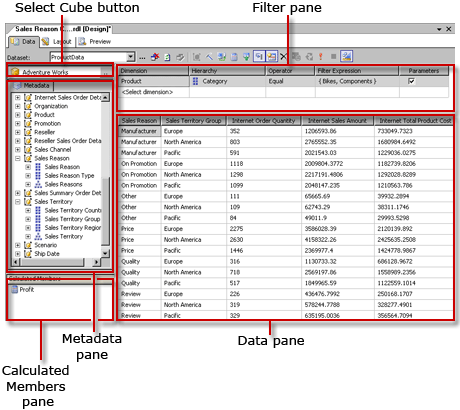This screenshot has width=460, height=410.
Task: Toggle the Show Aggregations toolbar icon
Action: [x=271, y=56]
